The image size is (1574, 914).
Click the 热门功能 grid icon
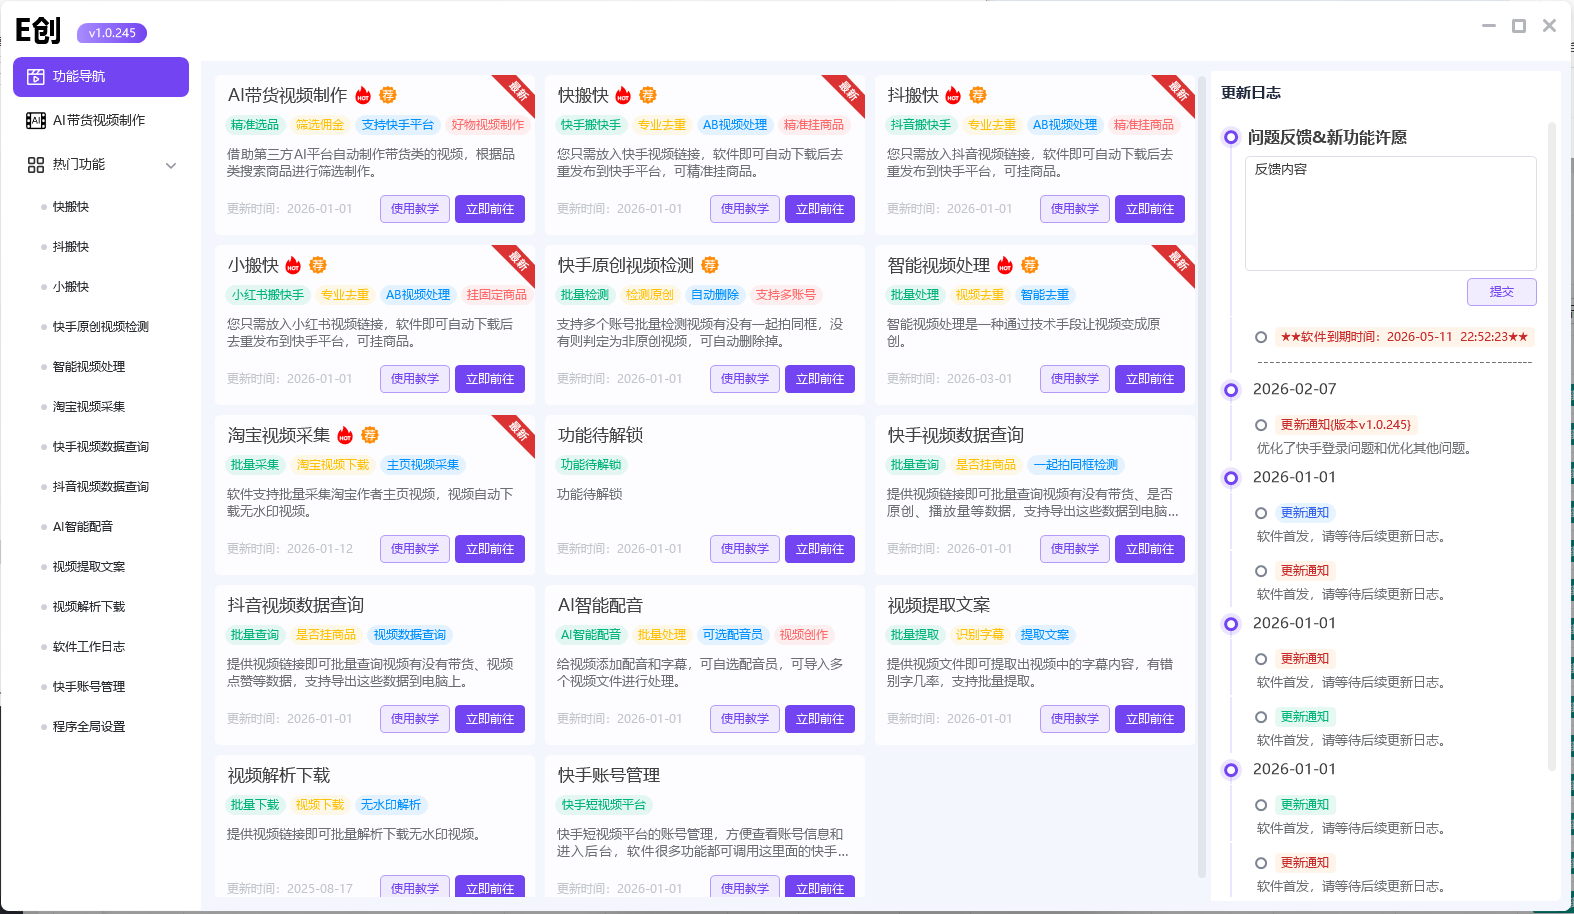(36, 165)
